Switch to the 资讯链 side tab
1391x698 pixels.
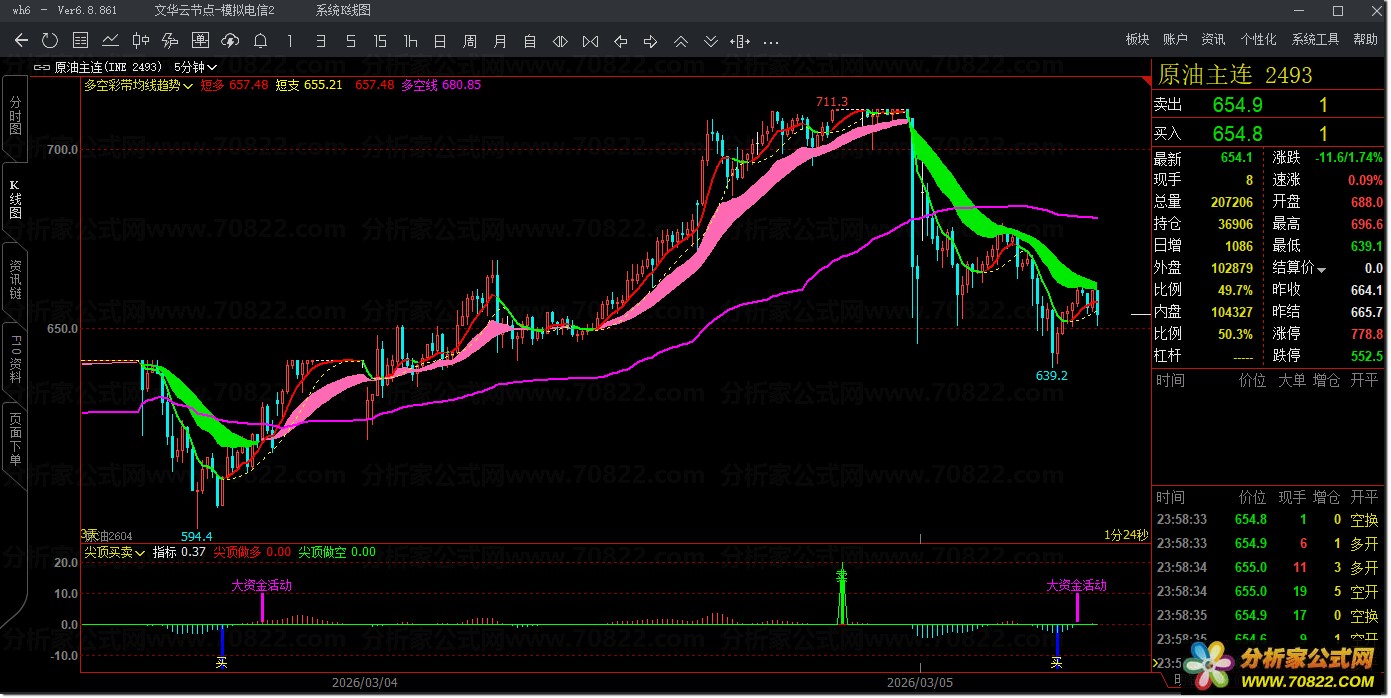tap(15, 280)
